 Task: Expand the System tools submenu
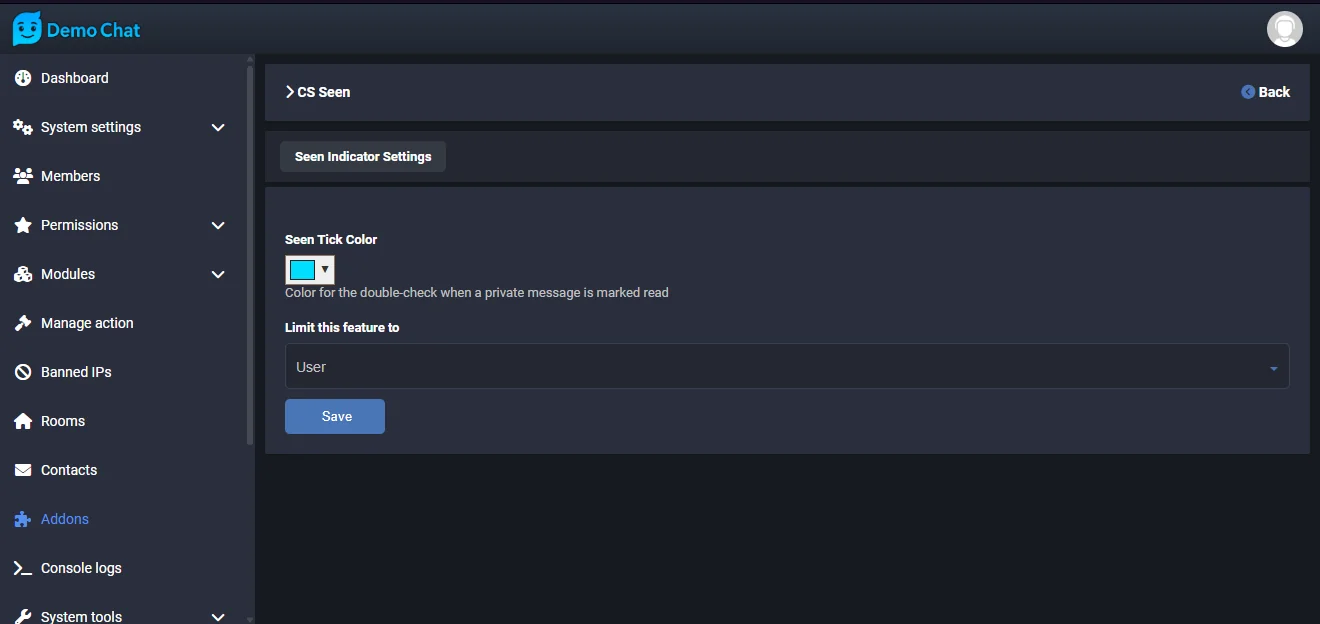pyautogui.click(x=218, y=616)
